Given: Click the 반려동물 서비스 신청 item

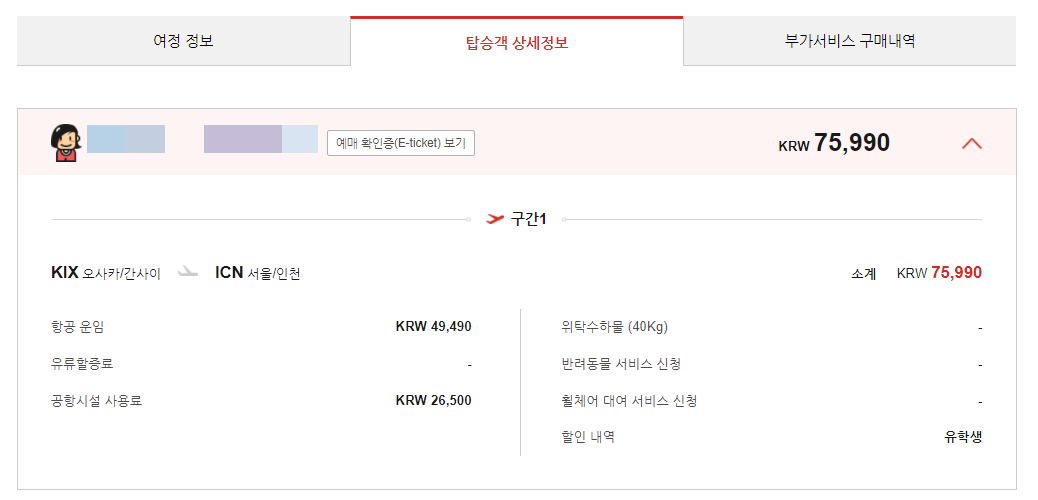Looking at the screenshot, I should tap(620, 364).
